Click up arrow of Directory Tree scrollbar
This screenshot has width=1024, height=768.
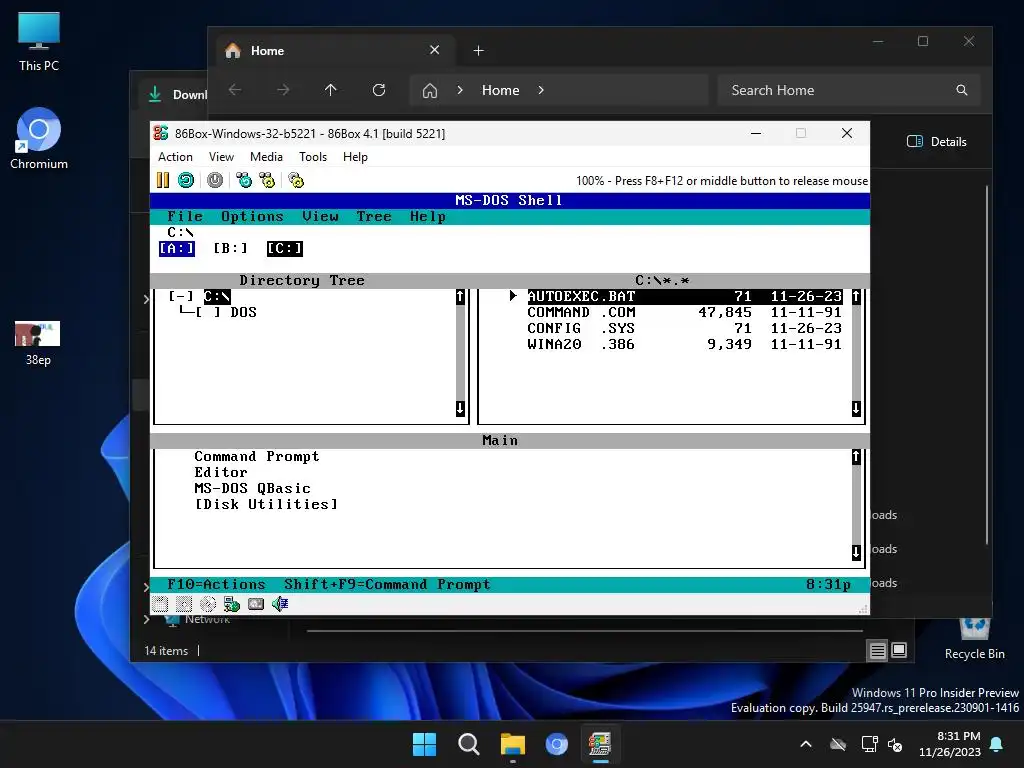point(460,297)
